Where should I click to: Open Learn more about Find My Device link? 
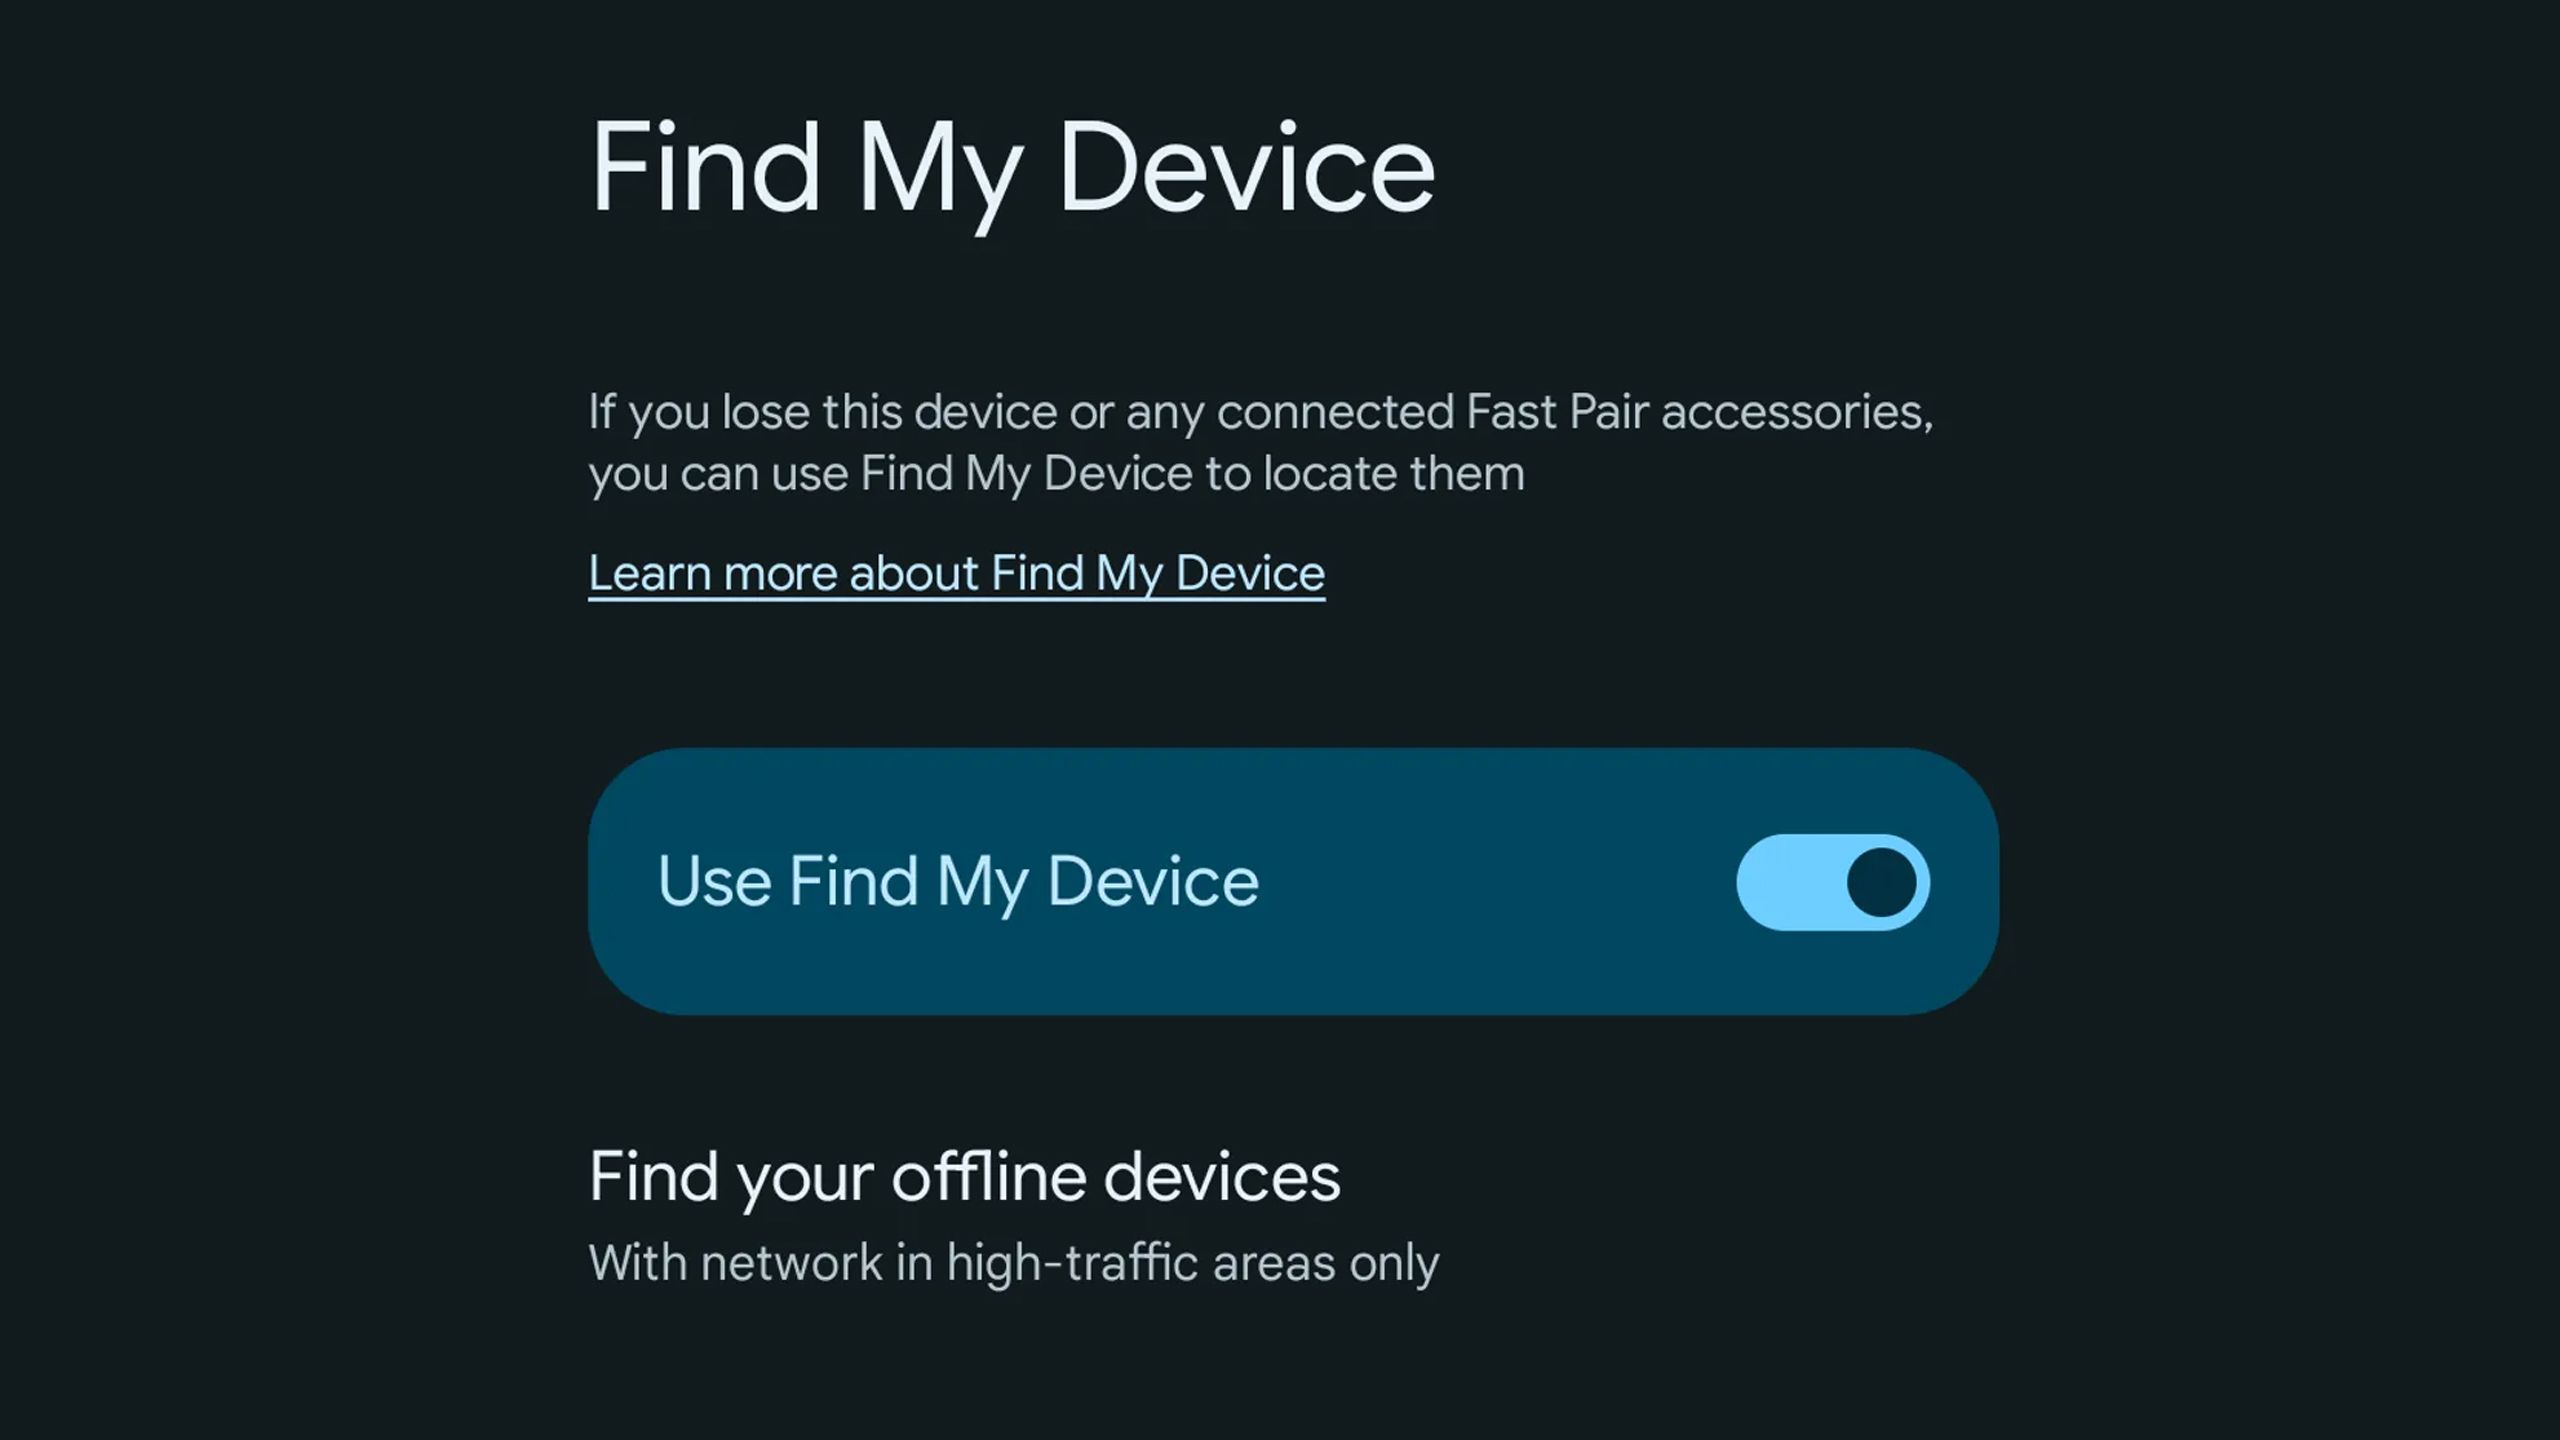[956, 571]
